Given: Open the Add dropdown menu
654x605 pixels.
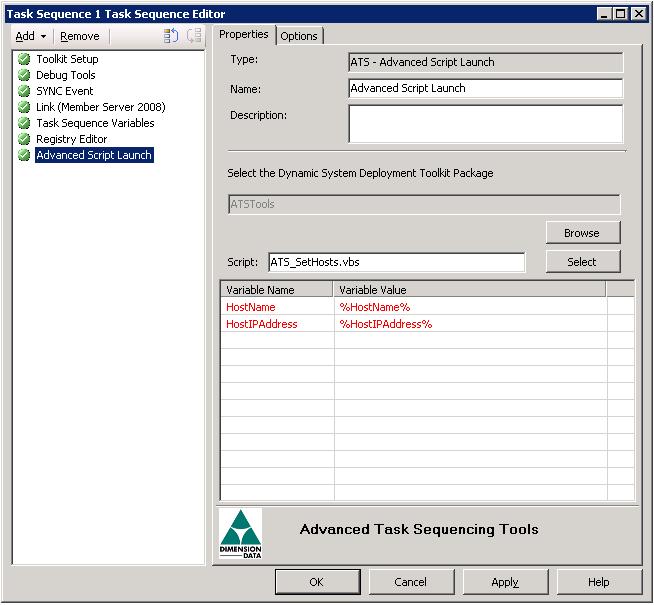Looking at the screenshot, I should 30,36.
